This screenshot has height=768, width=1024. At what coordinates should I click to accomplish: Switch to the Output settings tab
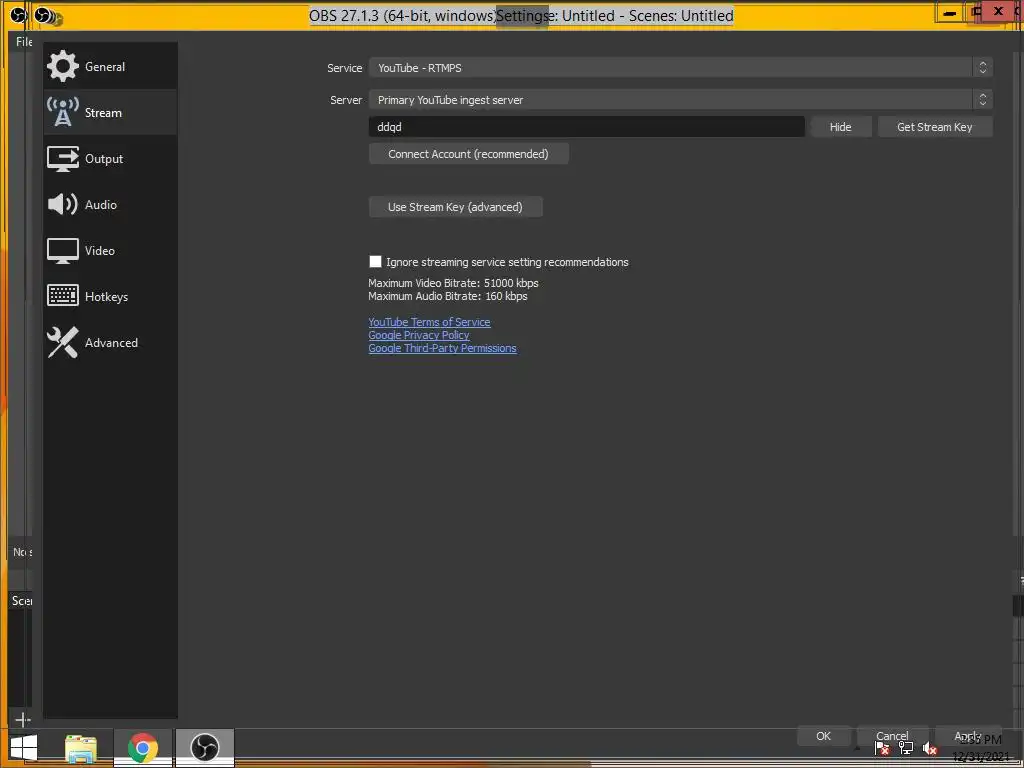110,159
